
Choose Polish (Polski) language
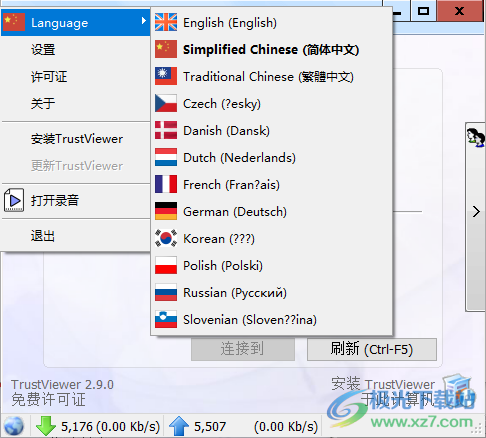(271, 266)
